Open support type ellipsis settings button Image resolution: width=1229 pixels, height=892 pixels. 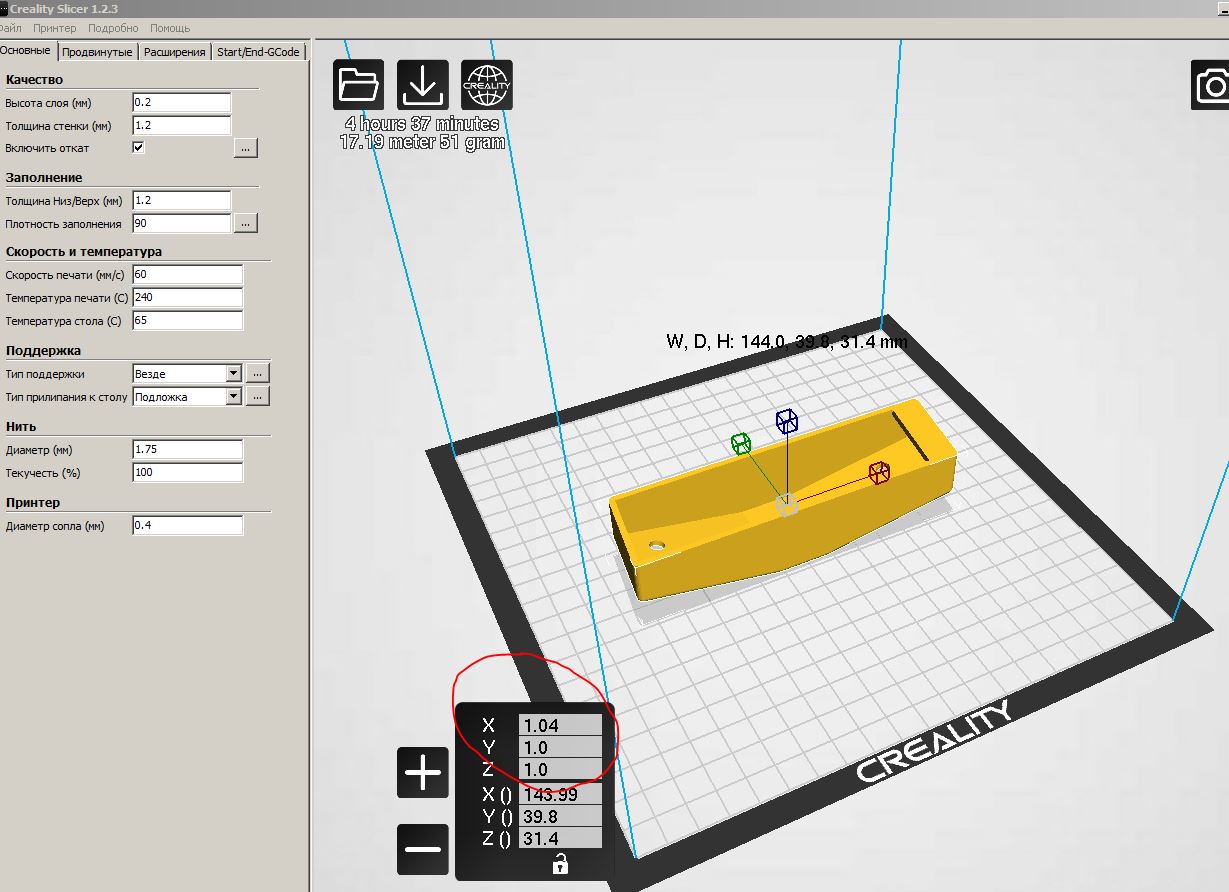click(x=257, y=373)
